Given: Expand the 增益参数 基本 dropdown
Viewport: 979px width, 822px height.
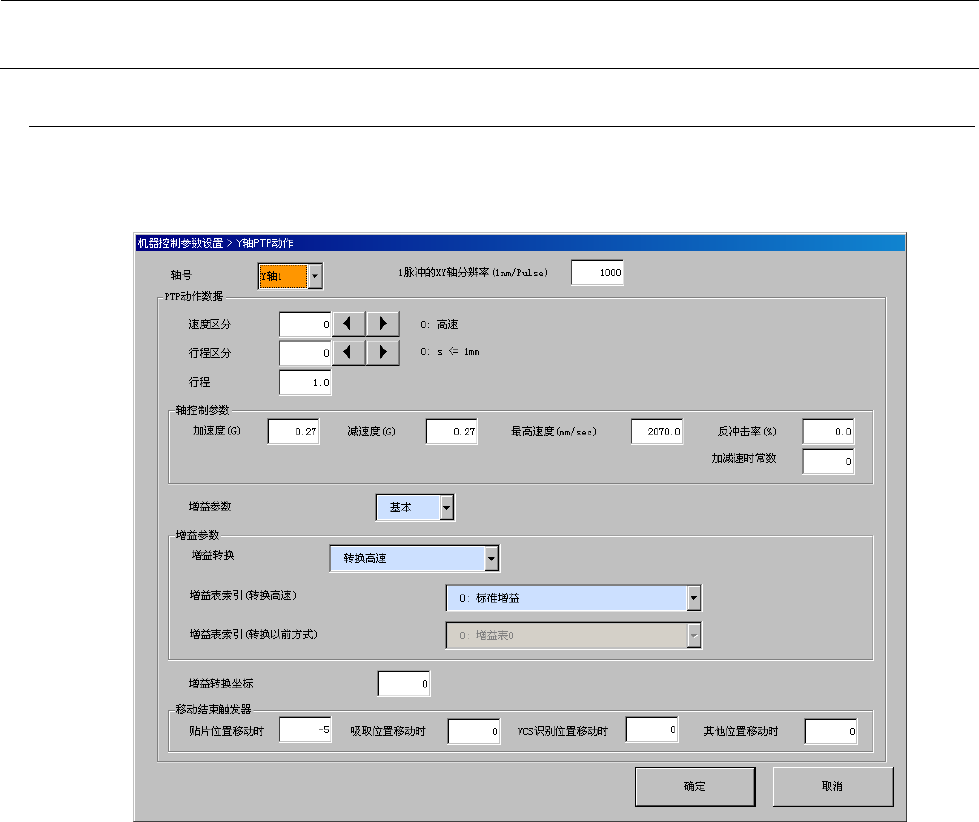Looking at the screenshot, I should tap(447, 508).
